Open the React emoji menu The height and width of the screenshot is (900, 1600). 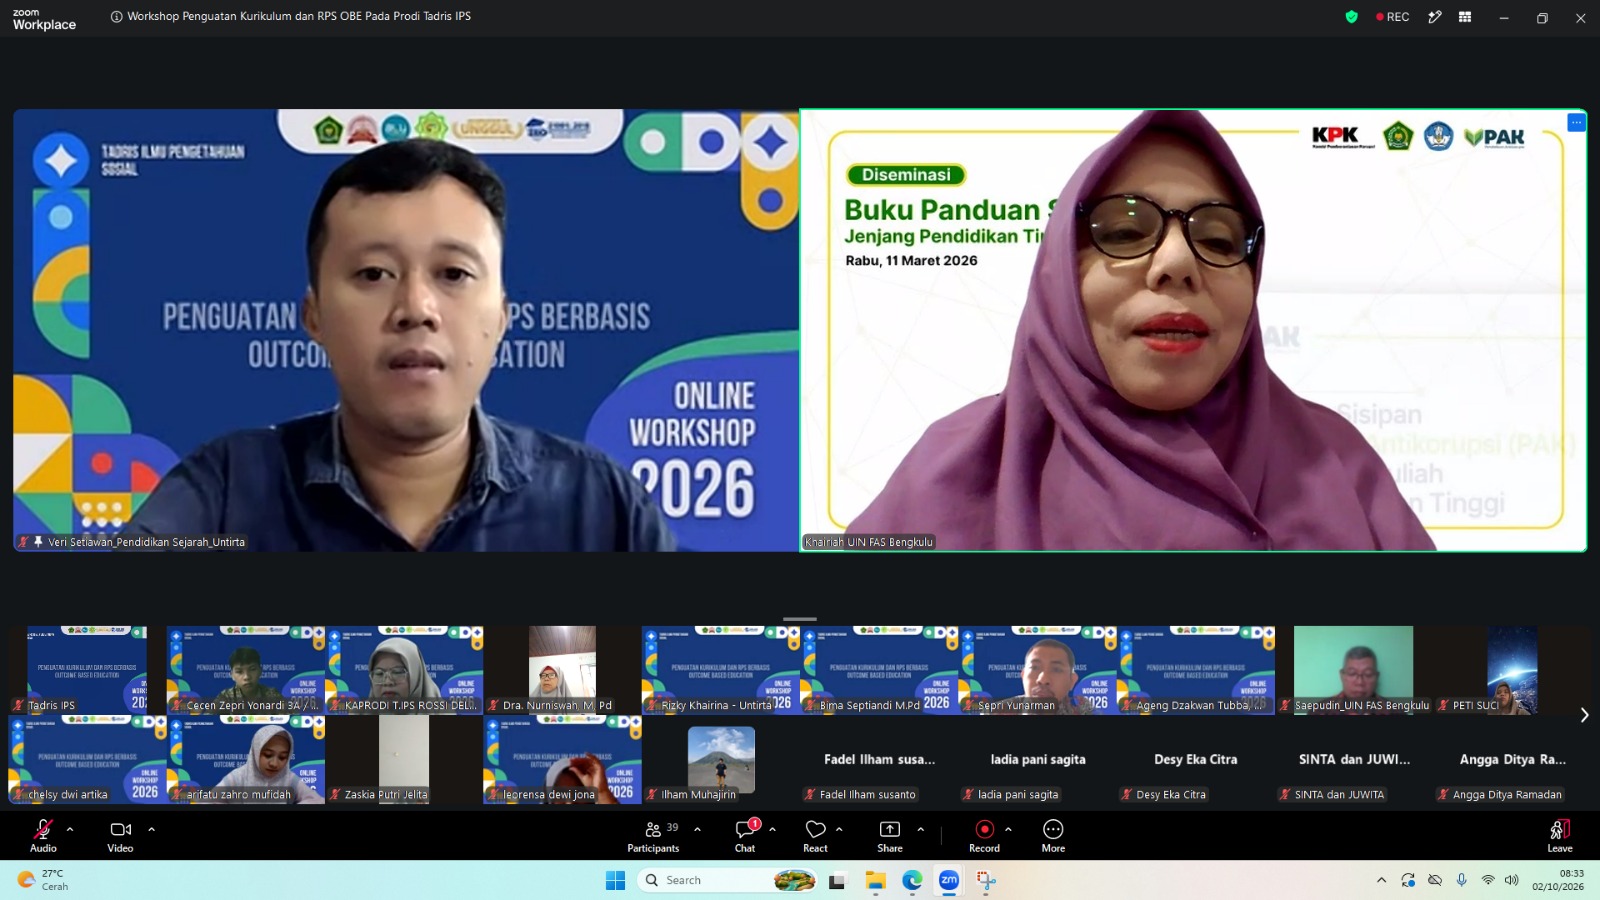(815, 836)
